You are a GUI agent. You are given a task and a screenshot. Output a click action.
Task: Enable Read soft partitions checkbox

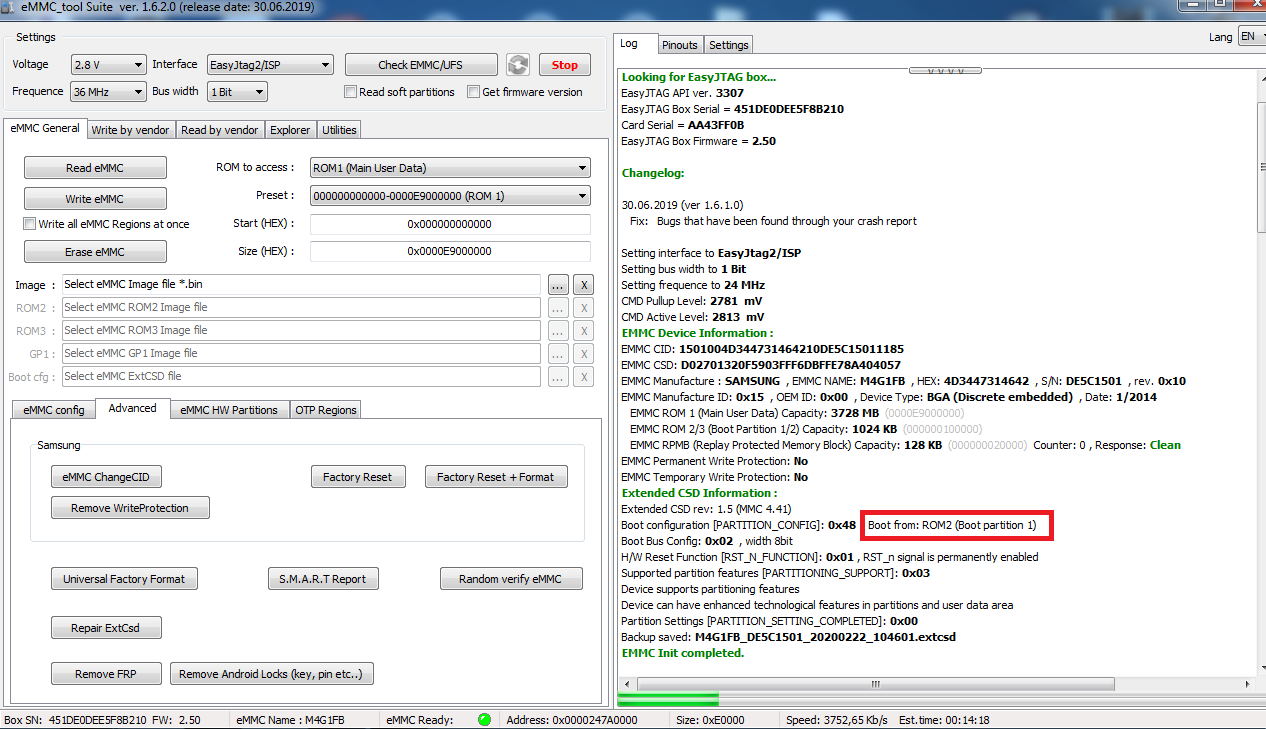pyautogui.click(x=350, y=92)
